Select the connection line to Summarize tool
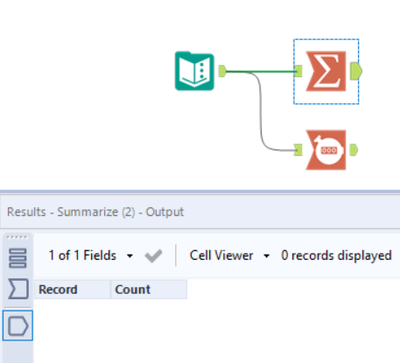This screenshot has height=363, width=400. click(261, 71)
